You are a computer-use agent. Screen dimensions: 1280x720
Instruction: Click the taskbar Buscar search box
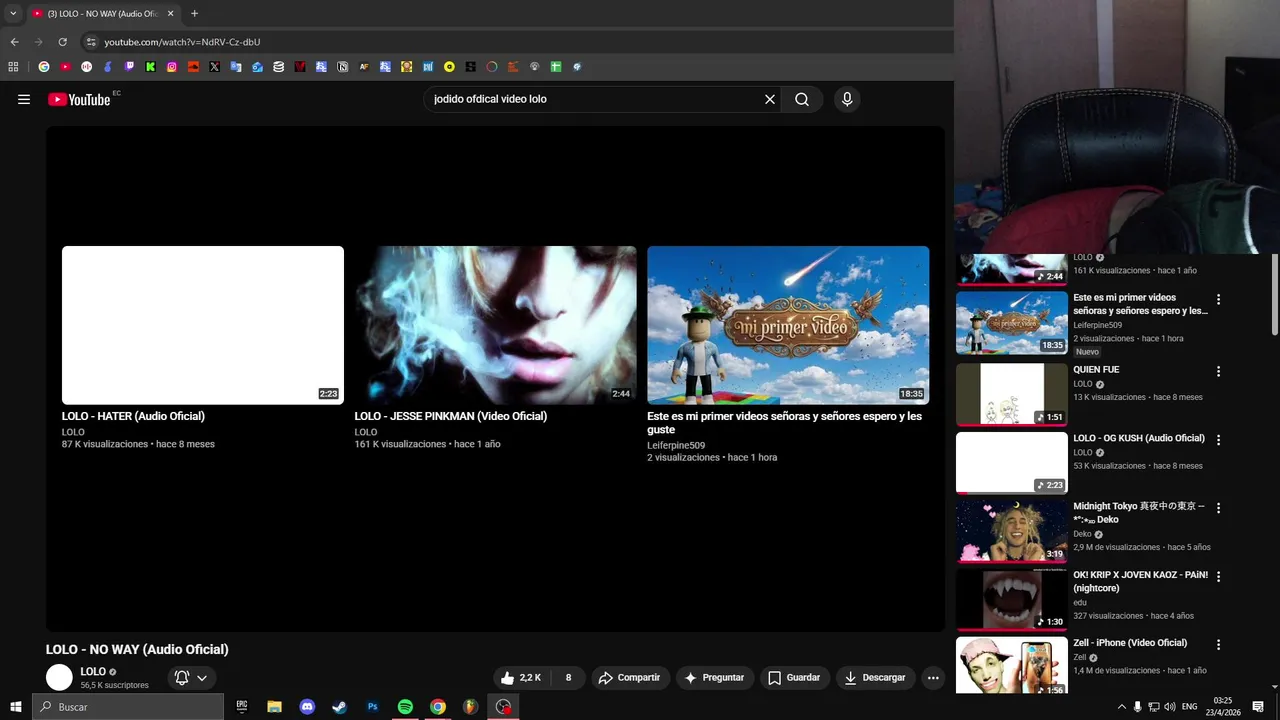(127, 707)
